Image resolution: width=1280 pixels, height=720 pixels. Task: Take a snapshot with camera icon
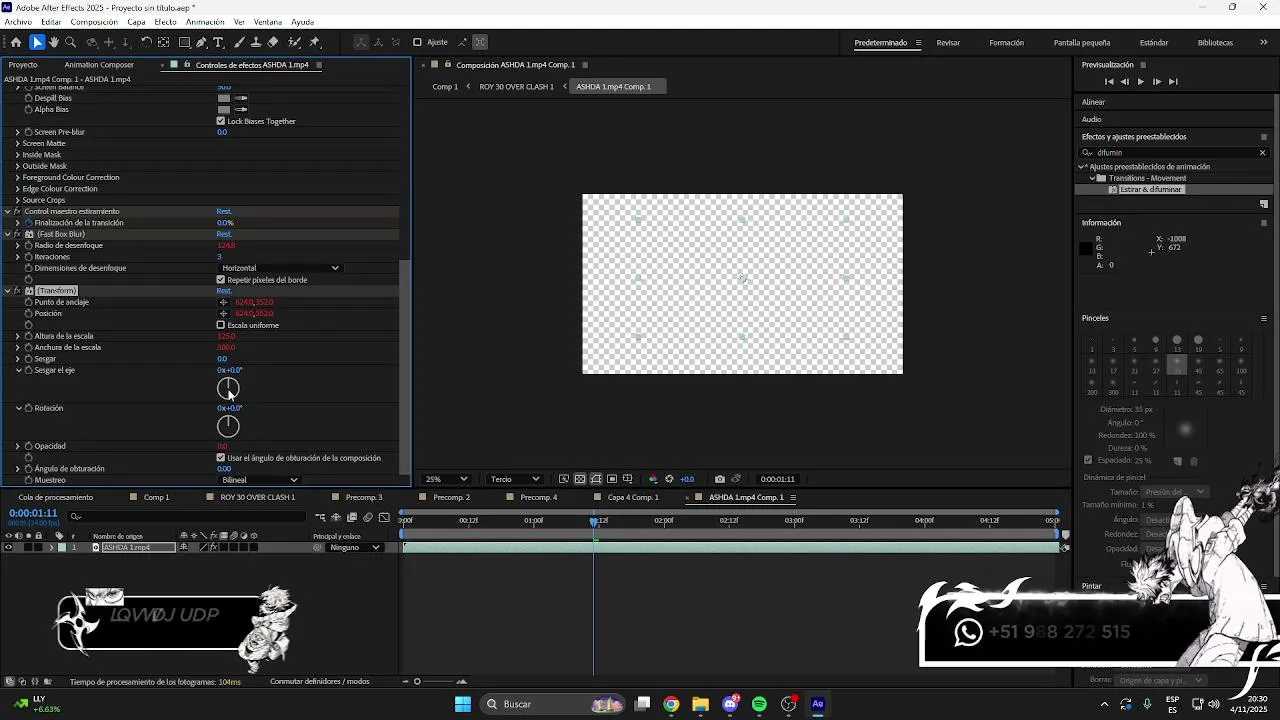tap(720, 479)
